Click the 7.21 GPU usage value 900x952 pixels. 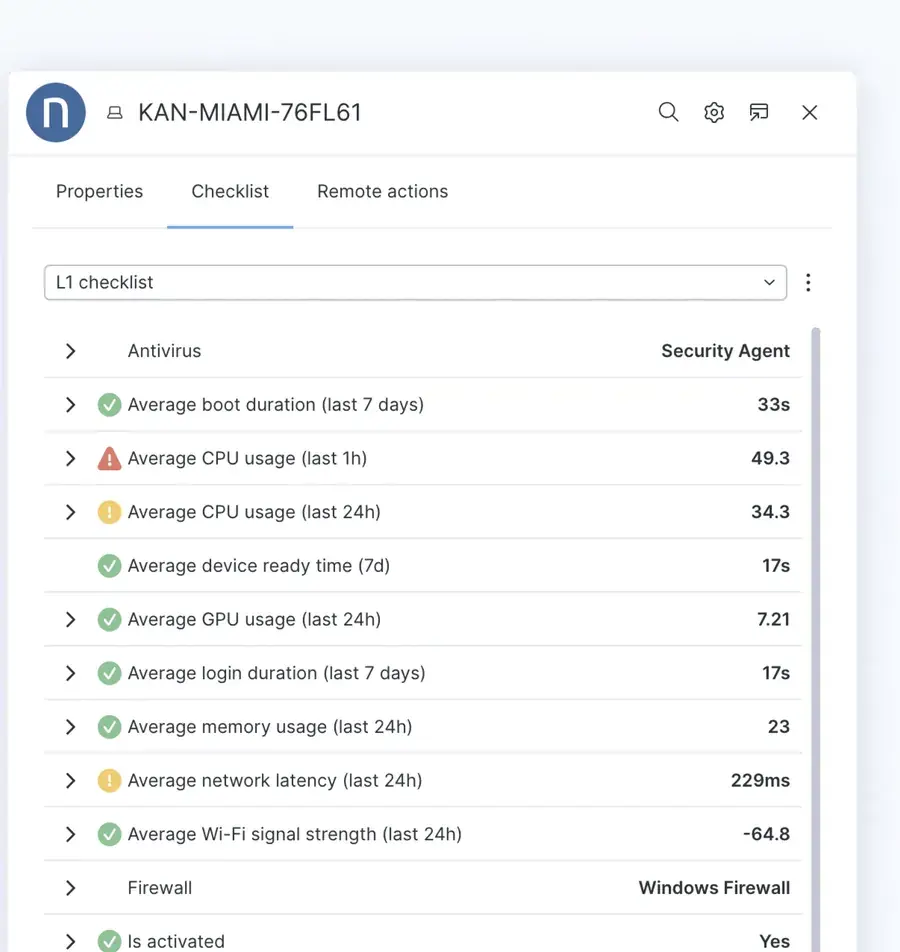774,620
